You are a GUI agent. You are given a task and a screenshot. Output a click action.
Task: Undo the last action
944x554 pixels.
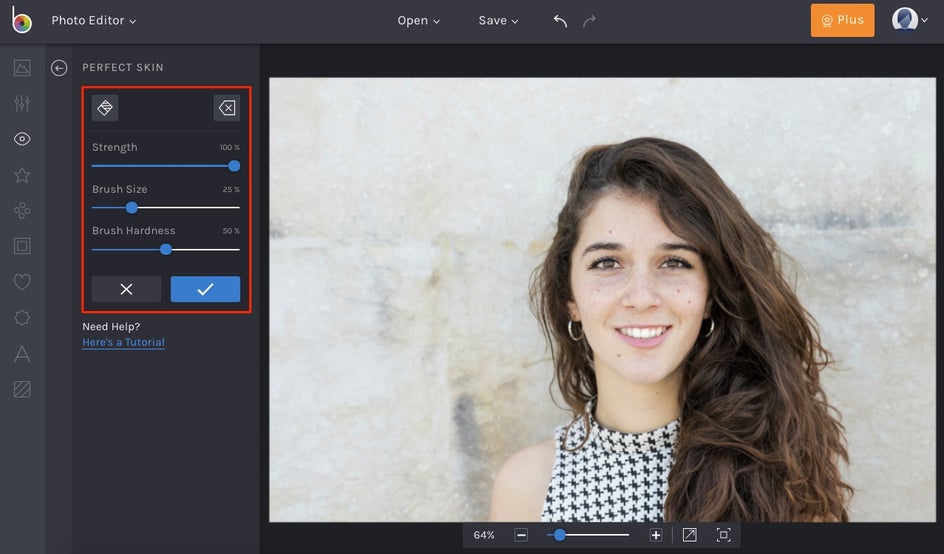[x=560, y=21]
